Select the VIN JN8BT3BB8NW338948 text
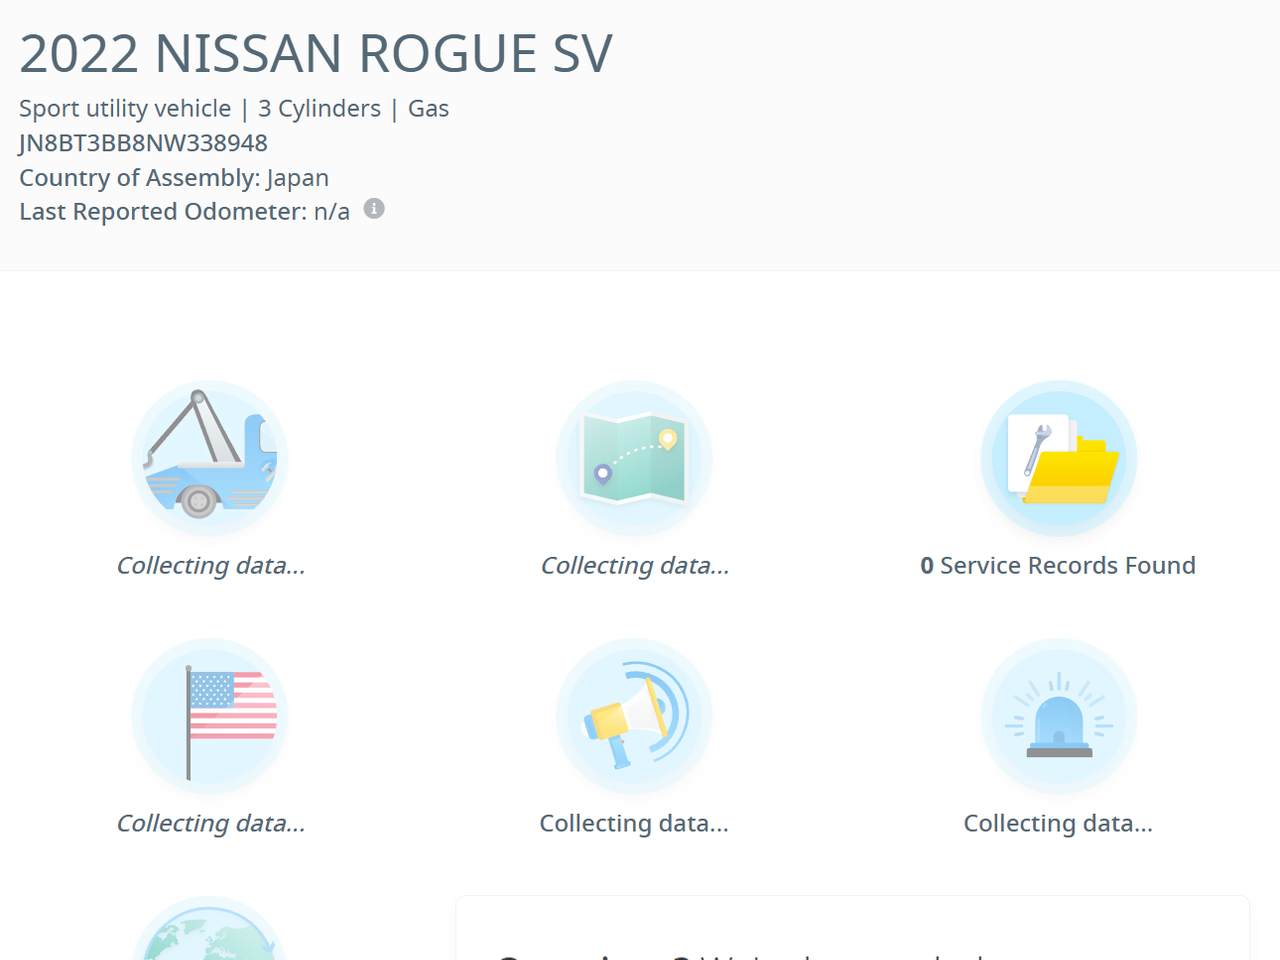The width and height of the screenshot is (1280, 960). pos(143,143)
